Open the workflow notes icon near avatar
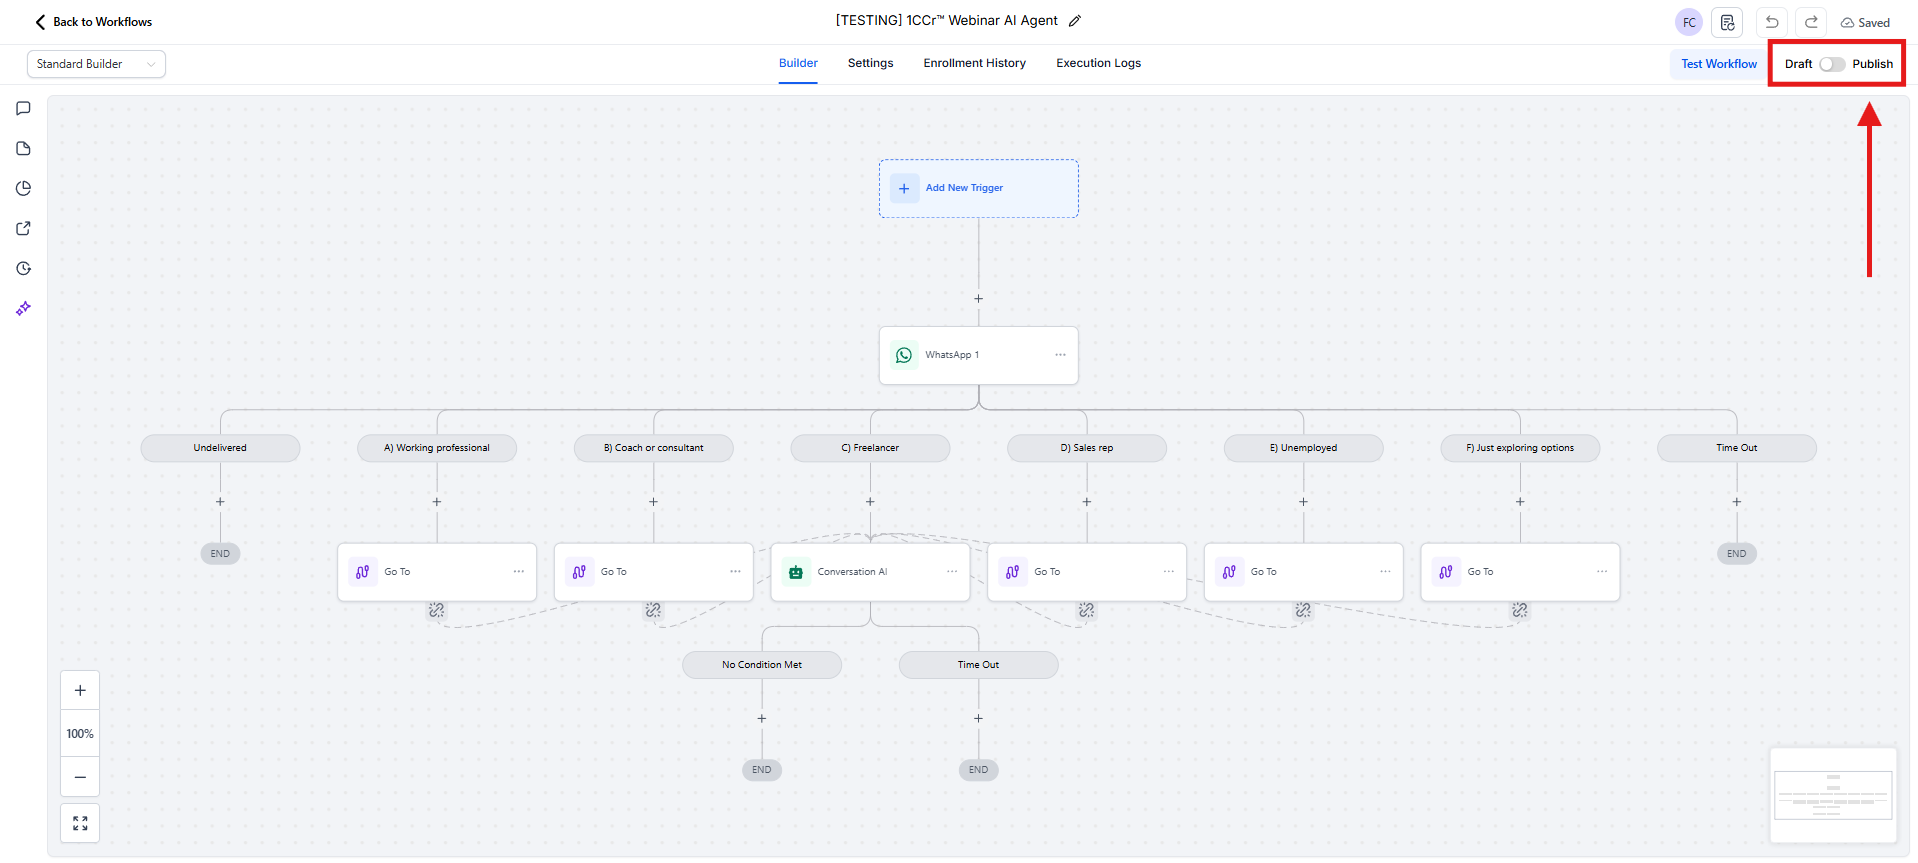Screen dimensions: 1918x863 click(1727, 22)
